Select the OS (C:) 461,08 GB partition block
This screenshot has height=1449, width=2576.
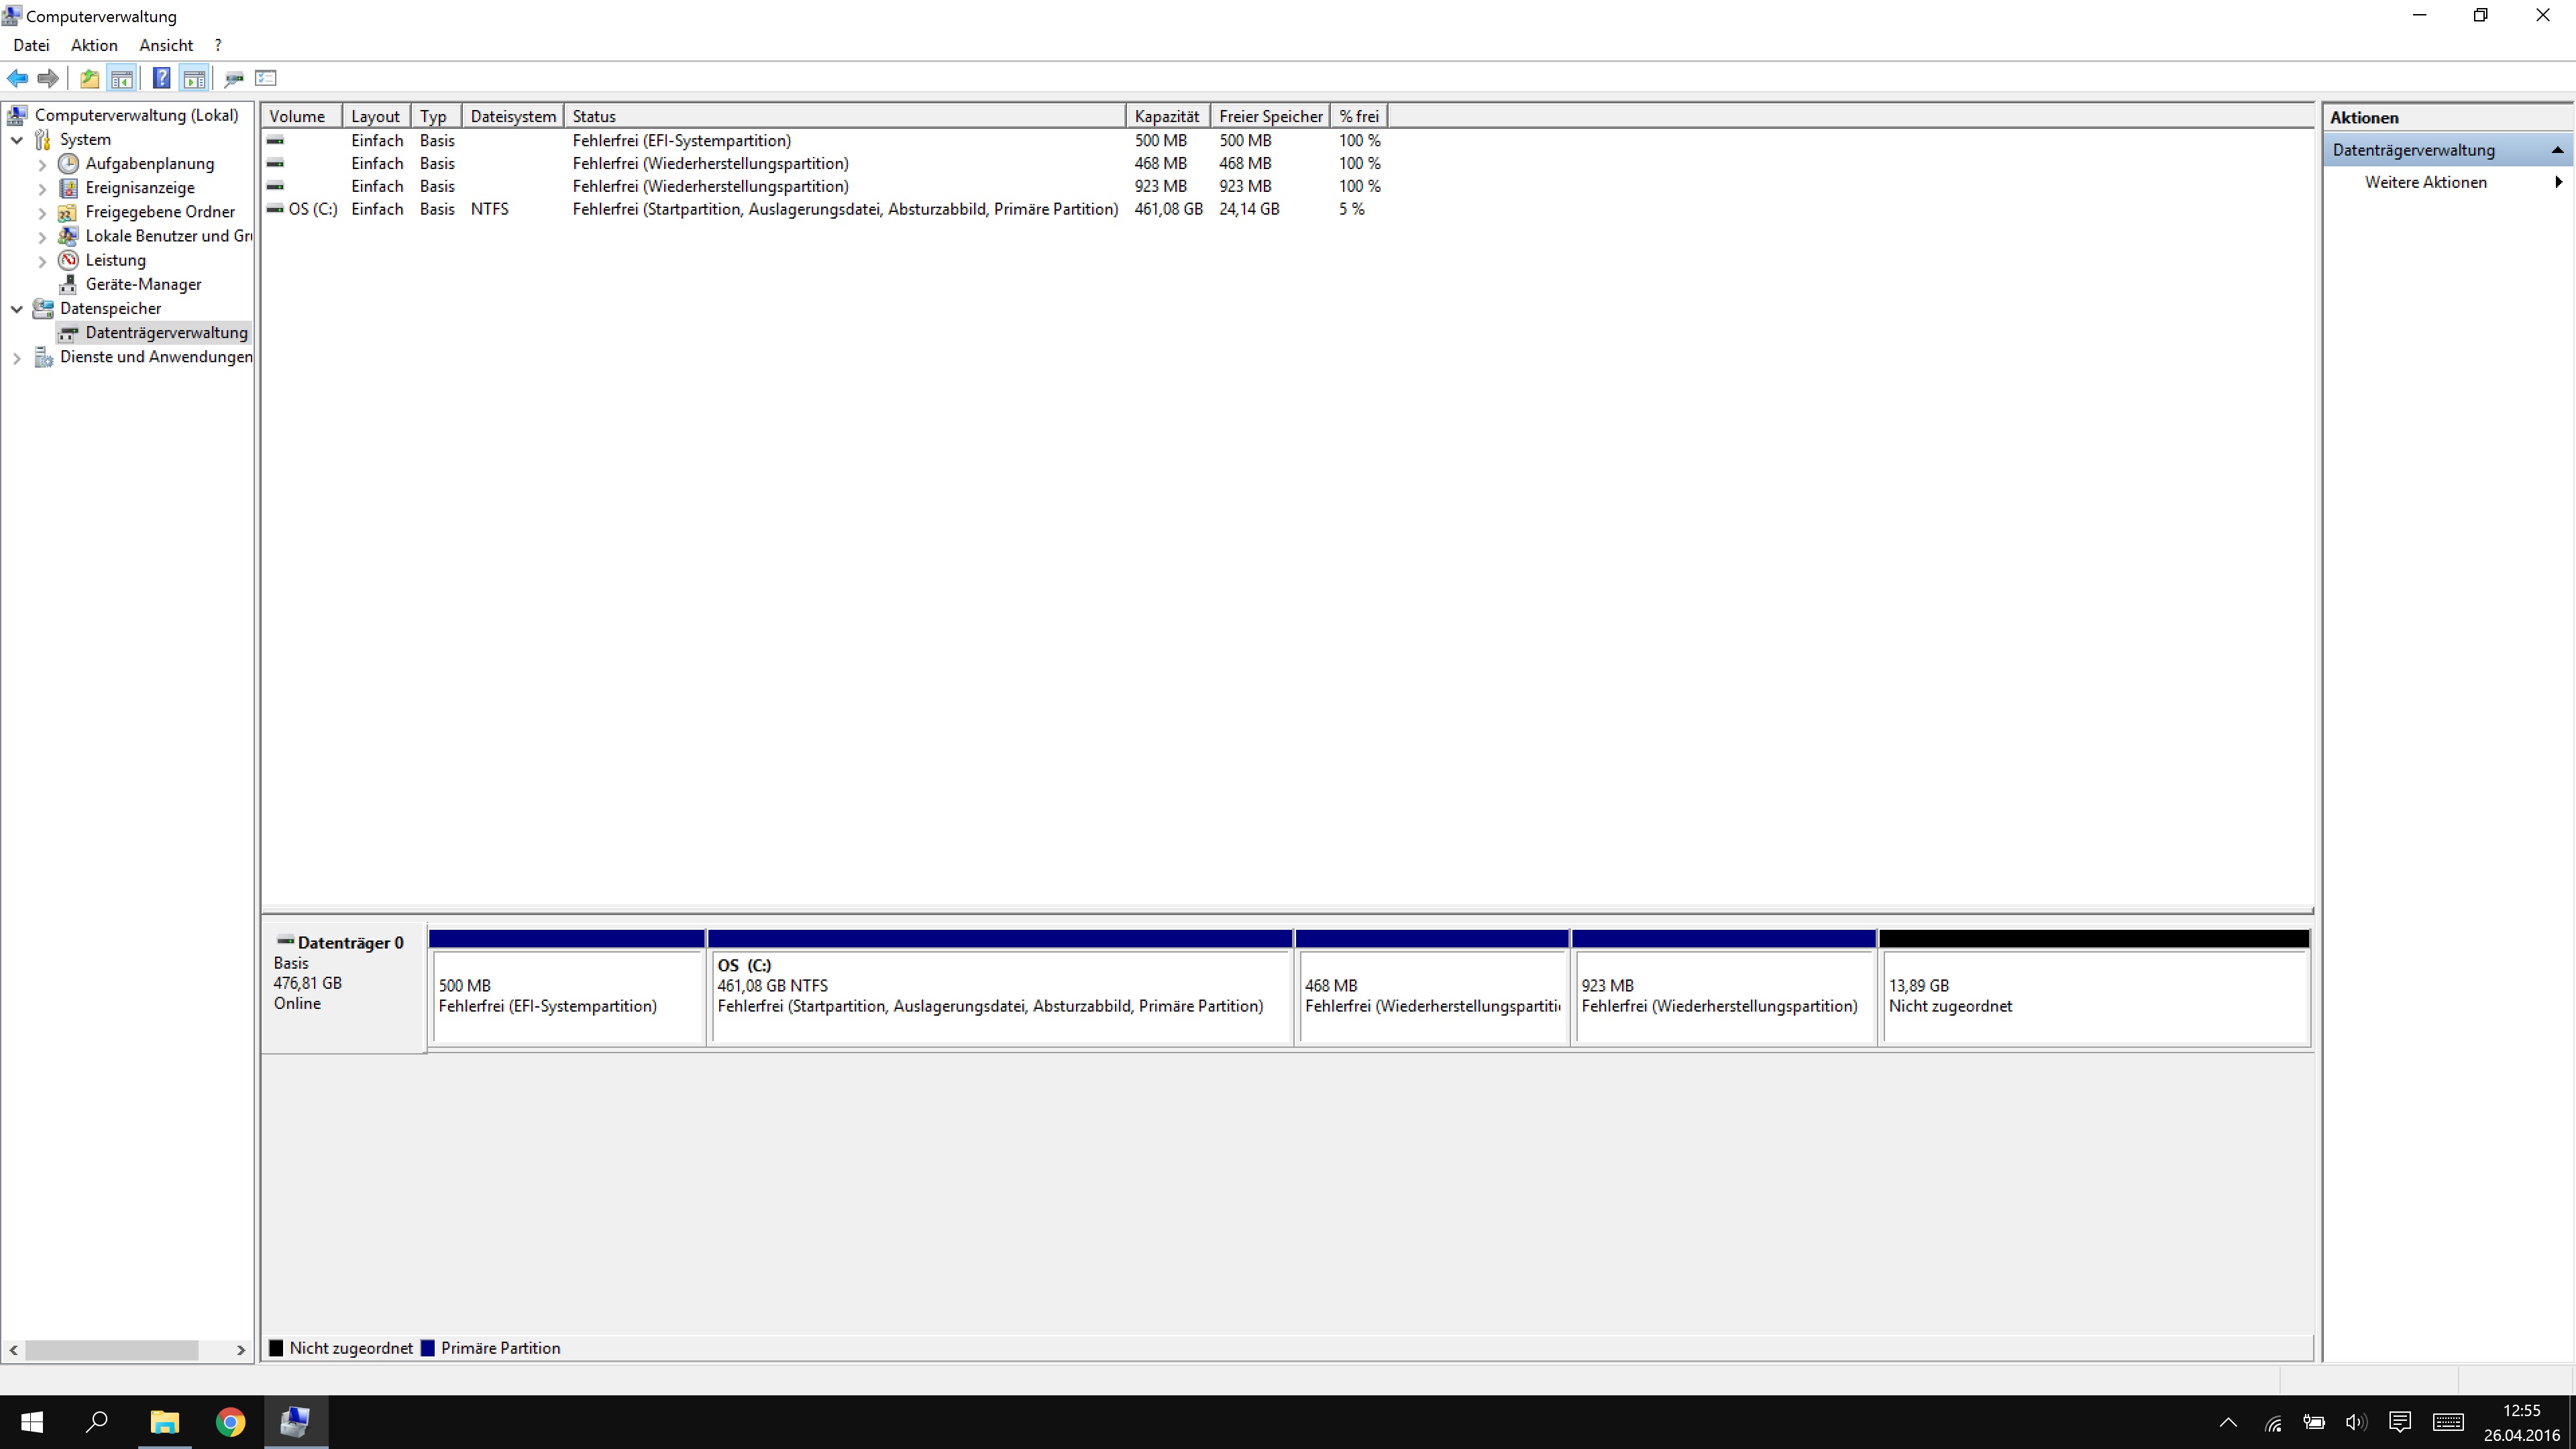(1000, 988)
